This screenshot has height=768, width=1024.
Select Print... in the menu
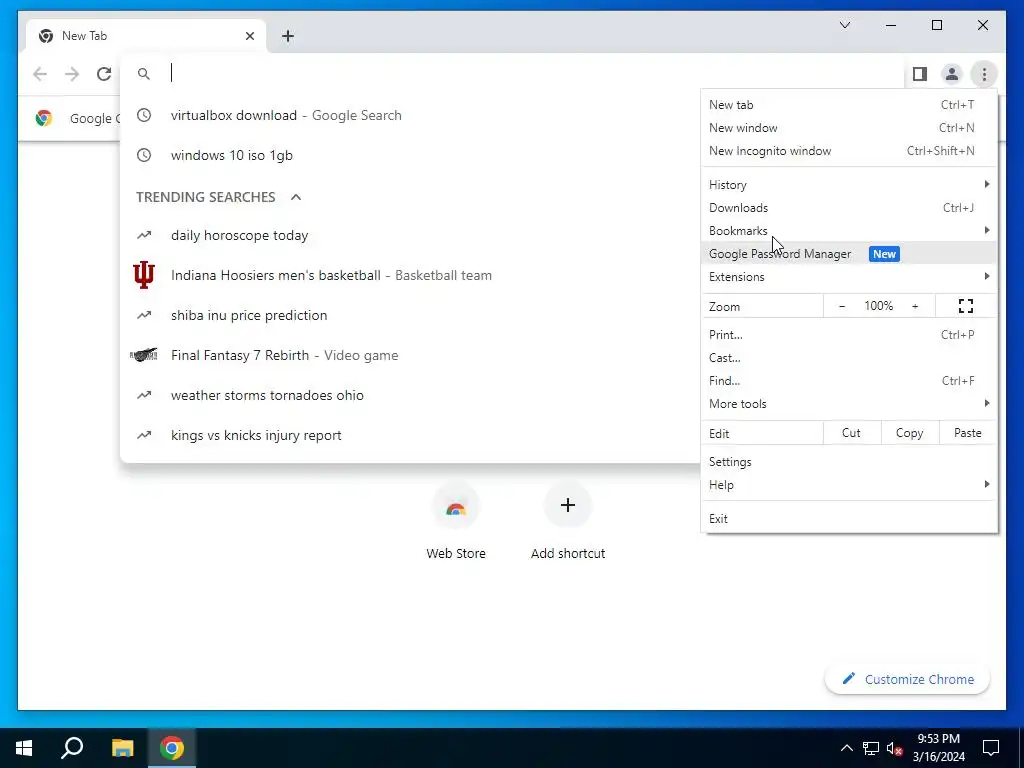tap(849, 334)
